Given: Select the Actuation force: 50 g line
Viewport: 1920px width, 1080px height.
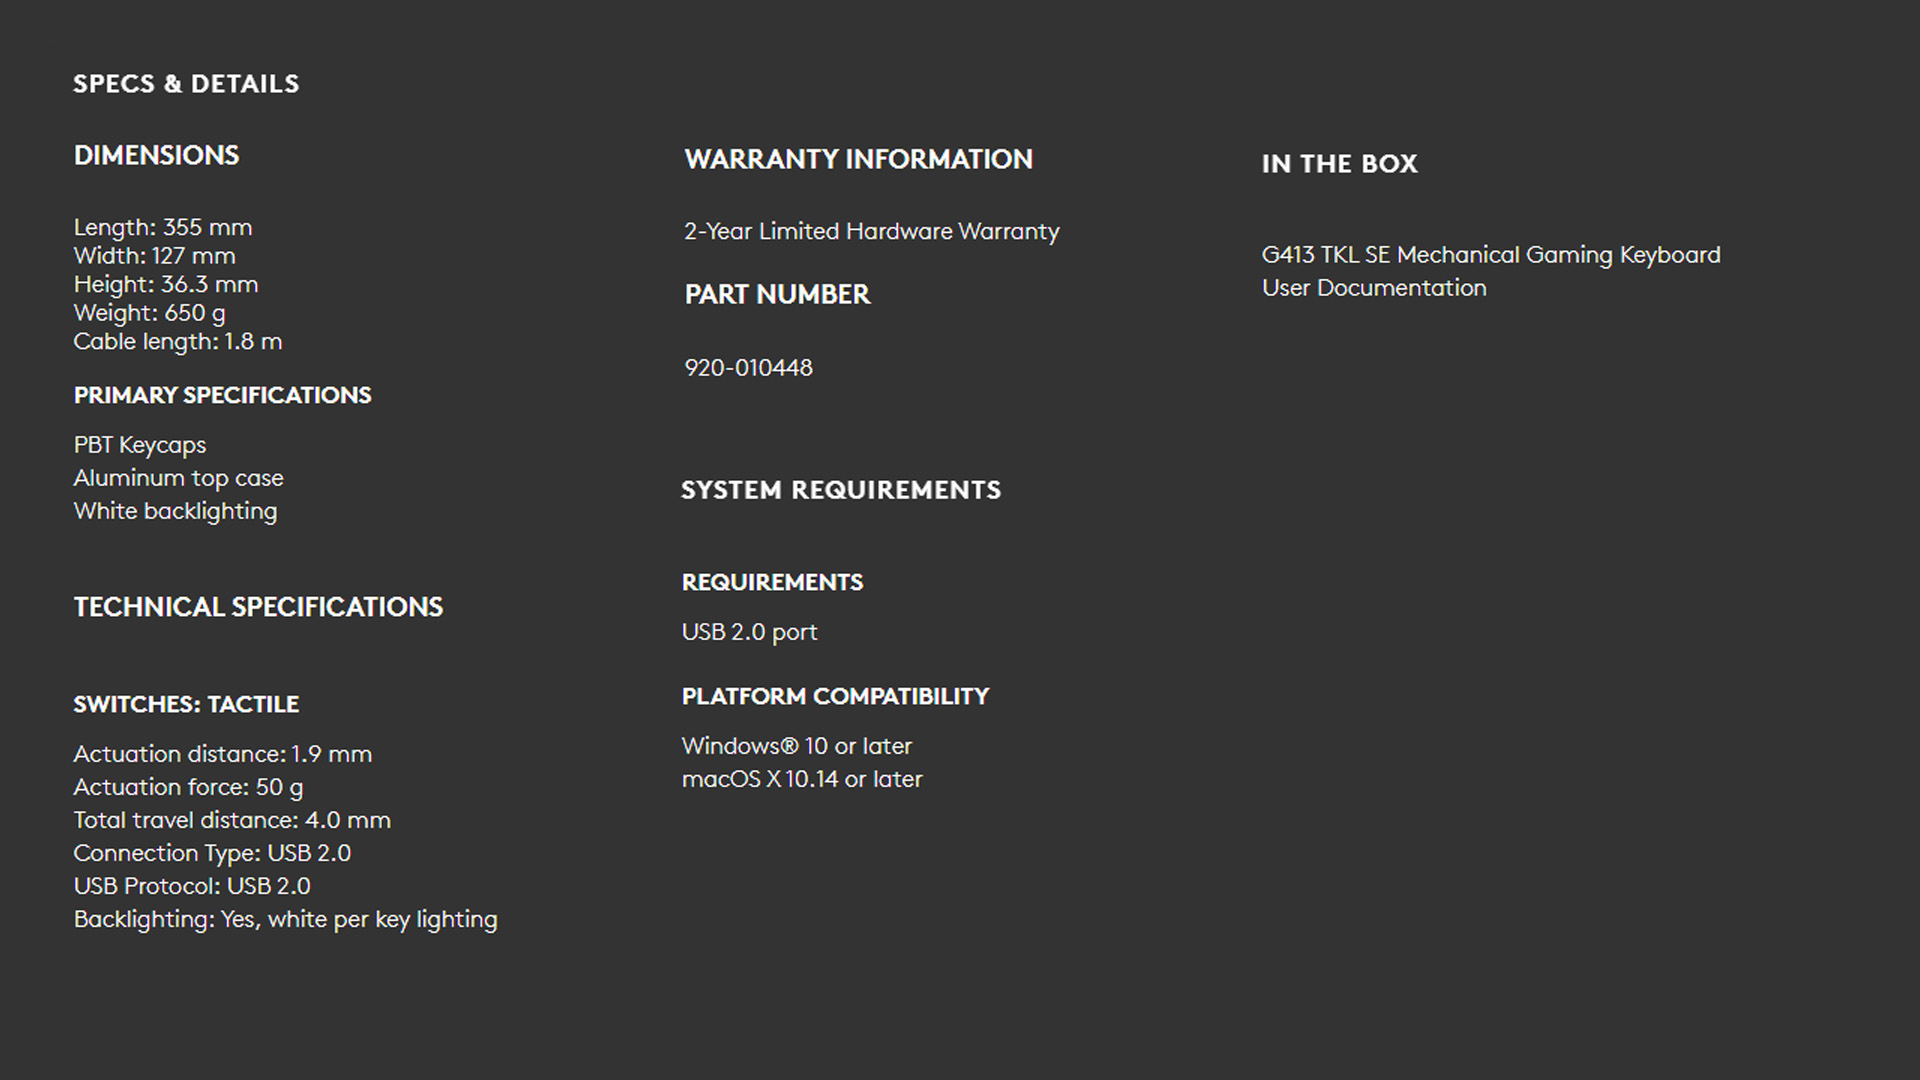Looking at the screenshot, I should click(x=188, y=788).
